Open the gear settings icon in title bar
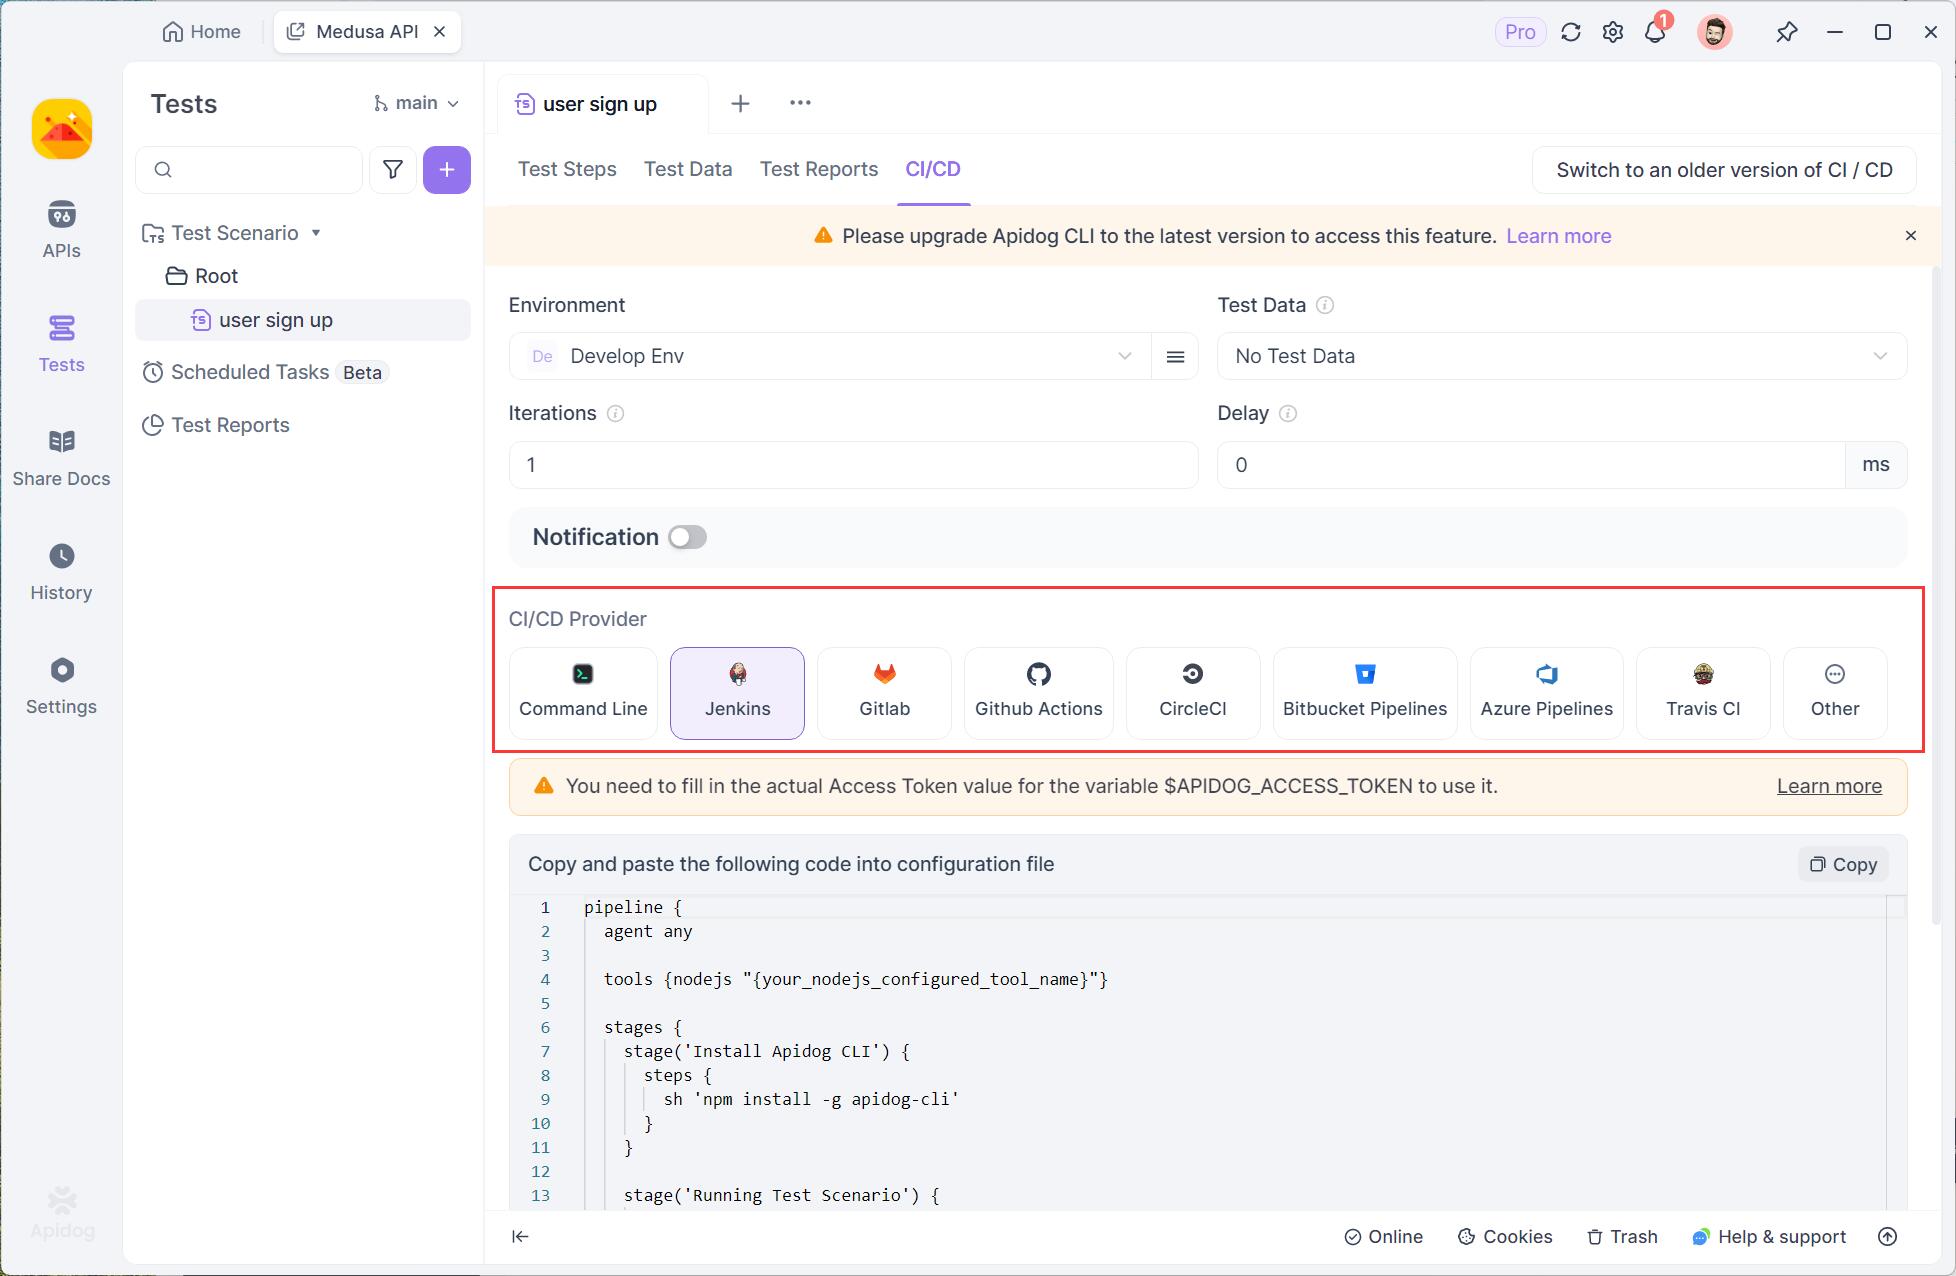 click(x=1613, y=32)
